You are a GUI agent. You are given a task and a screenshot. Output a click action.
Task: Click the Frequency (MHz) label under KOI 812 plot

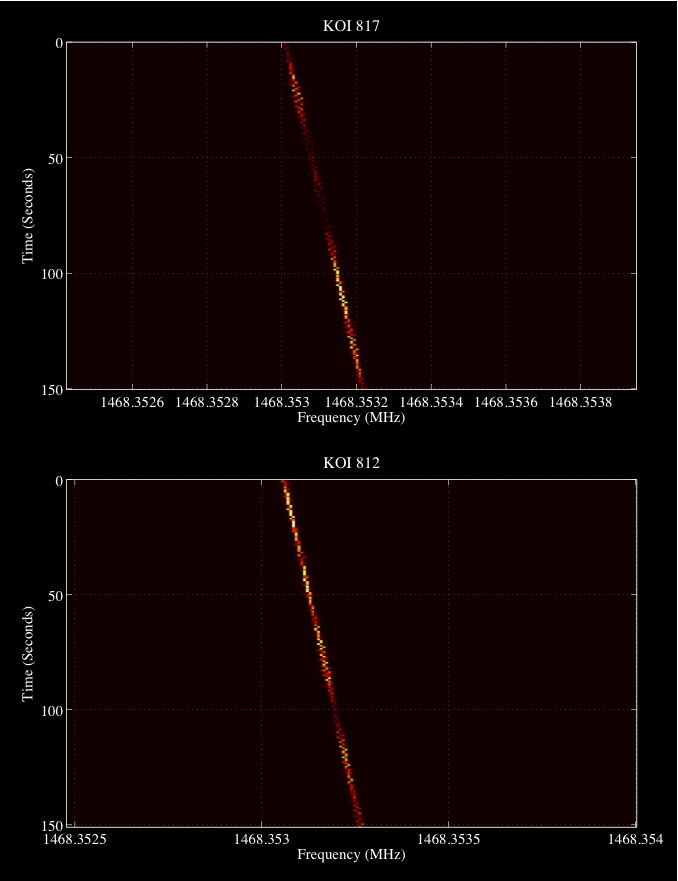[351, 855]
